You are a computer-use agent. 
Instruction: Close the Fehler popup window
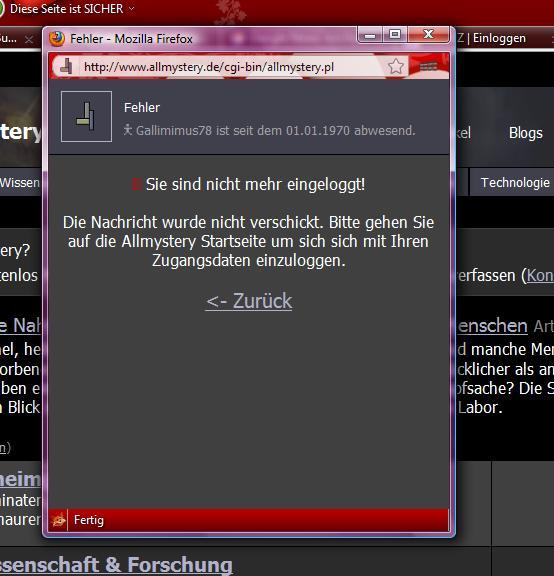tap(428, 35)
